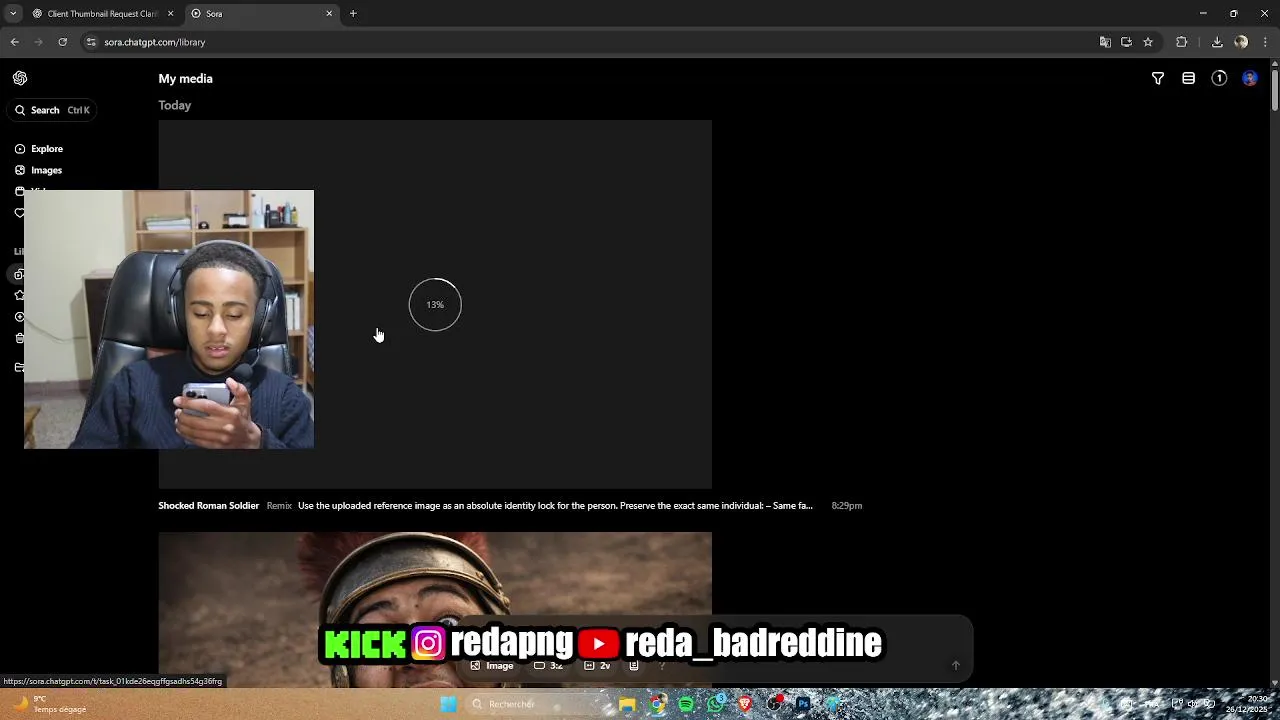Click the My media heading

185,79
